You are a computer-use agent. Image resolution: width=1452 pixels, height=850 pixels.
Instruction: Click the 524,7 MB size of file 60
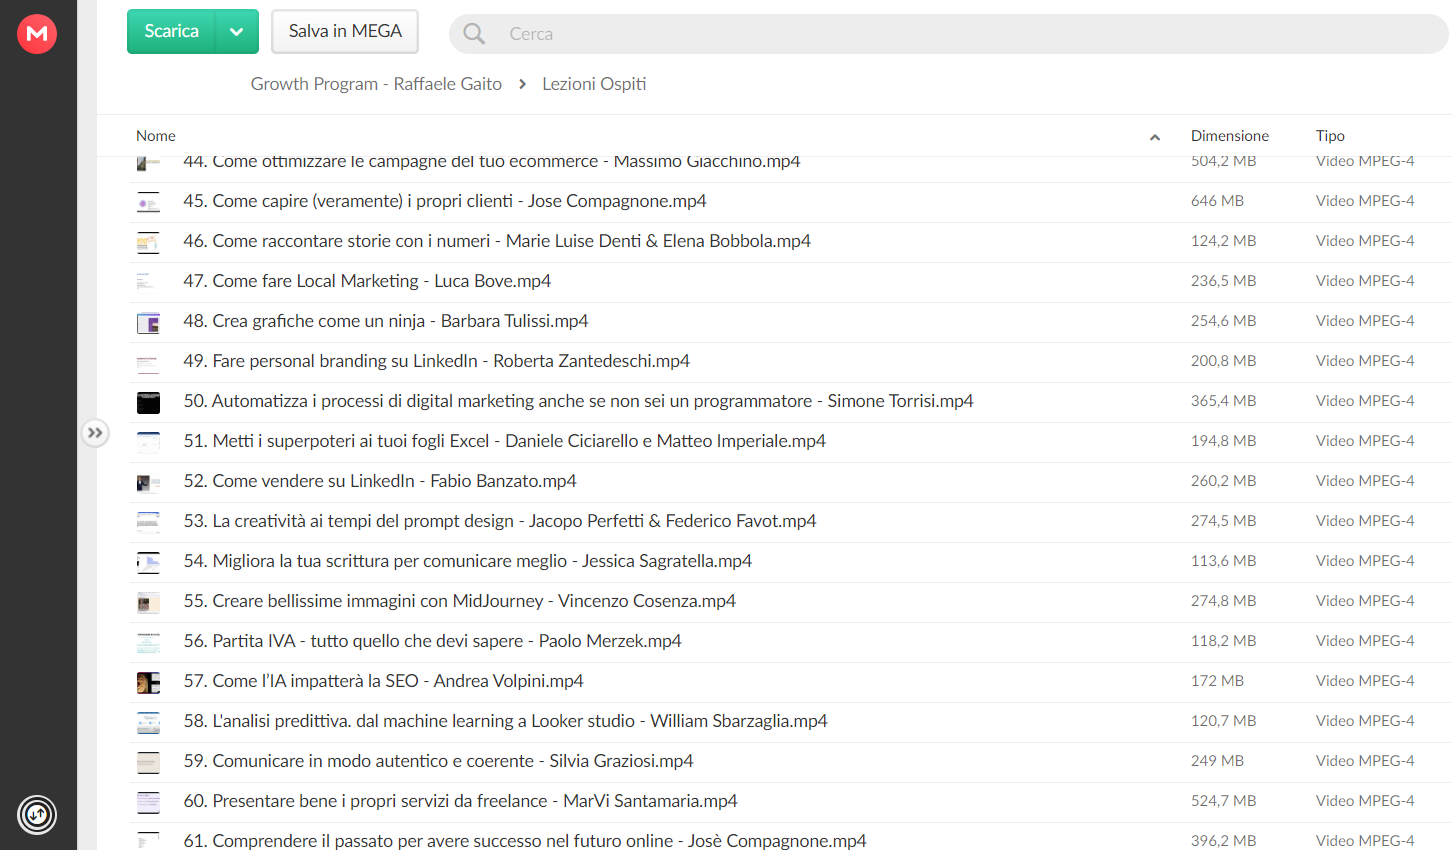click(1223, 801)
